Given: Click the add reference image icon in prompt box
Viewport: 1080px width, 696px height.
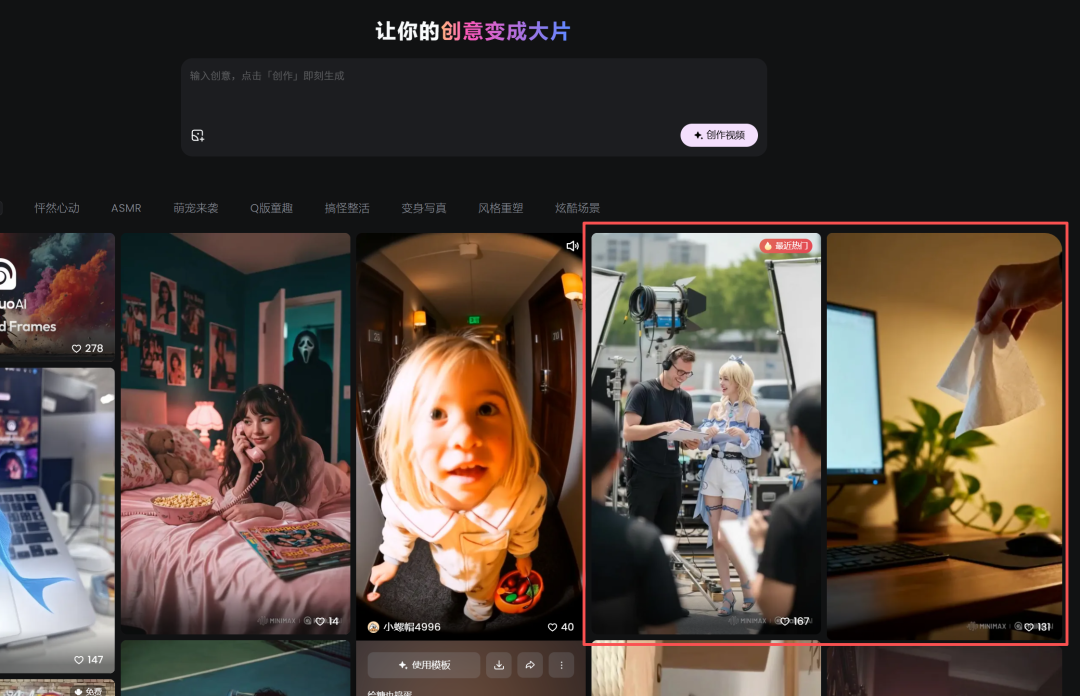Looking at the screenshot, I should [198, 135].
